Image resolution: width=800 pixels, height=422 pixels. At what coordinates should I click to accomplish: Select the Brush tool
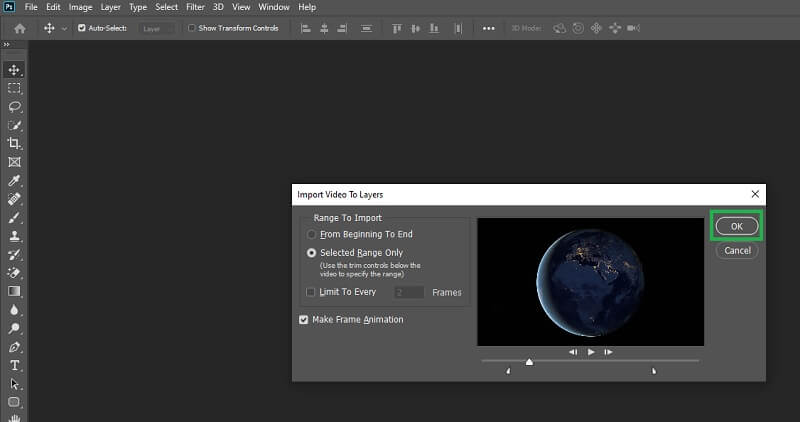(x=14, y=218)
